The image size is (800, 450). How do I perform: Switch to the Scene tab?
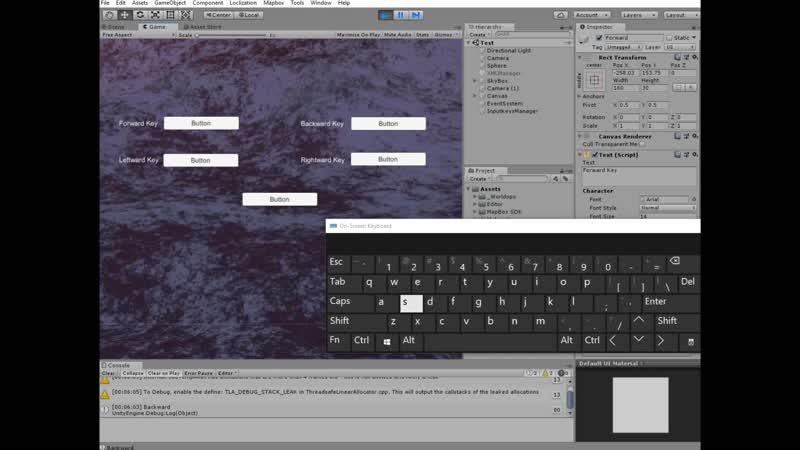click(116, 27)
